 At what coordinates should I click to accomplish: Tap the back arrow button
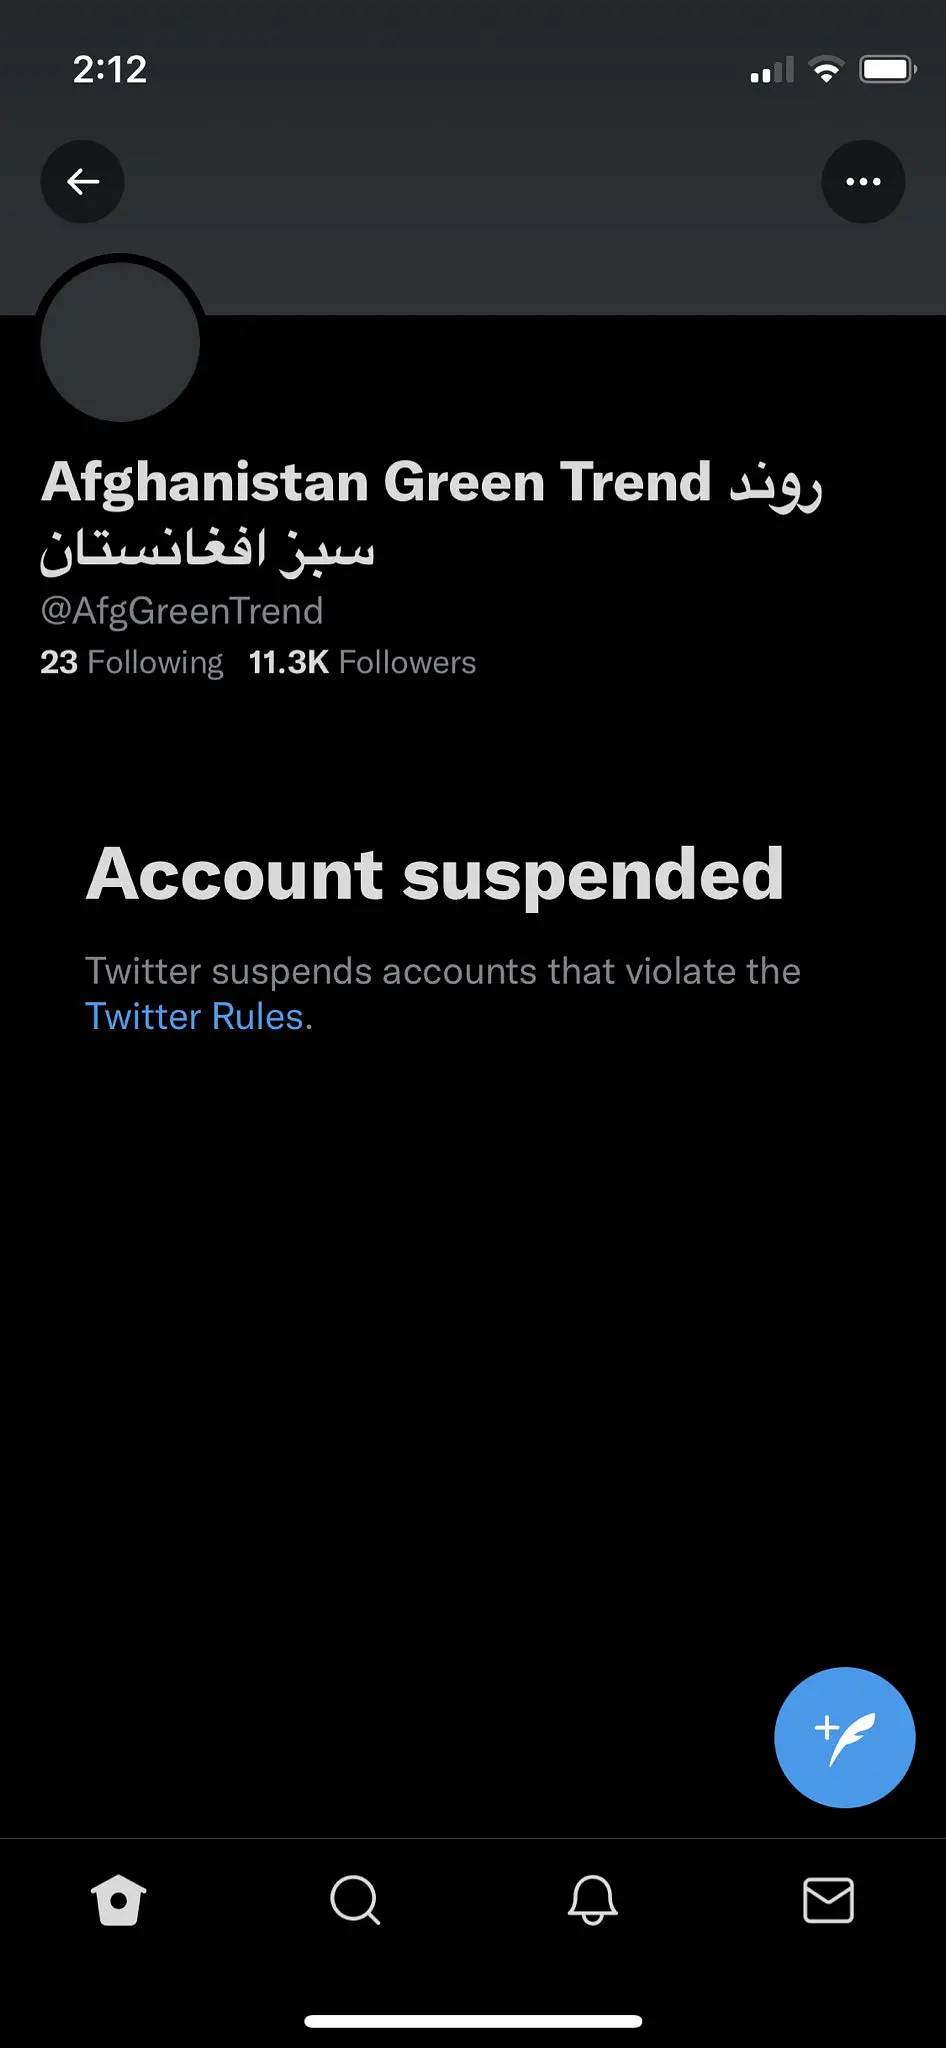(82, 181)
